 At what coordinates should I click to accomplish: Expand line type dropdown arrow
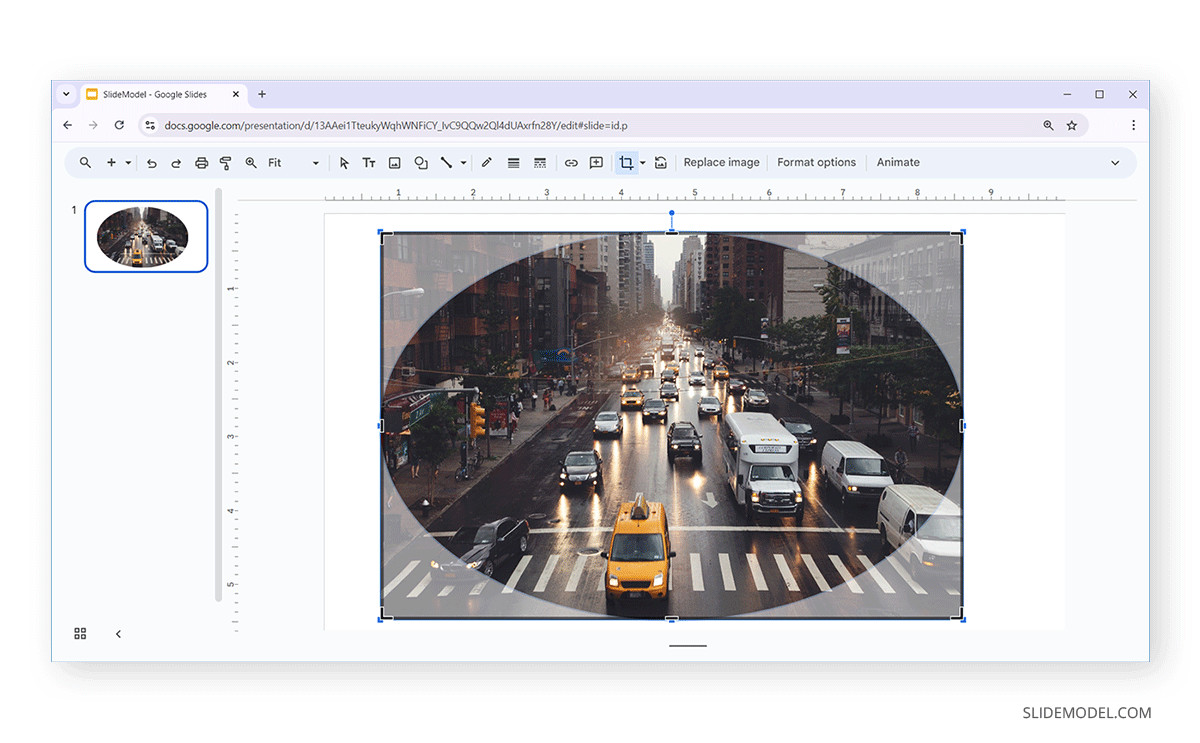463,163
